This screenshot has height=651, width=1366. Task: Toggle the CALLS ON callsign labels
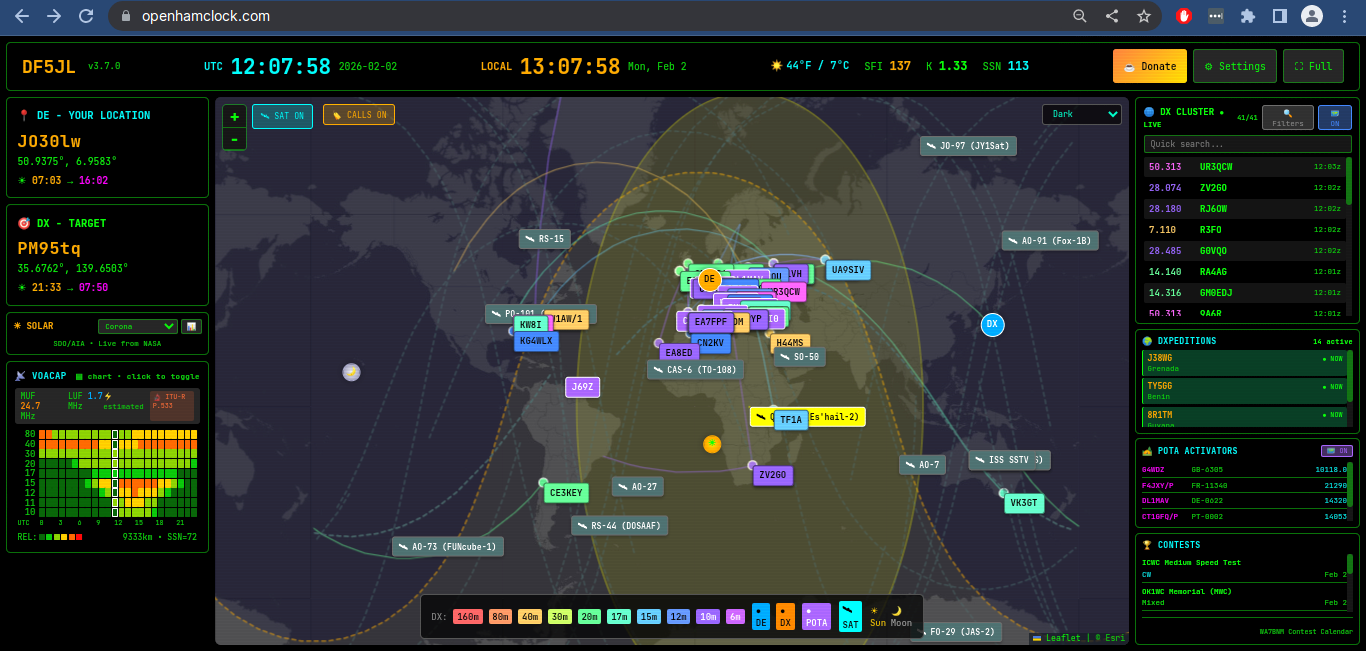359,115
